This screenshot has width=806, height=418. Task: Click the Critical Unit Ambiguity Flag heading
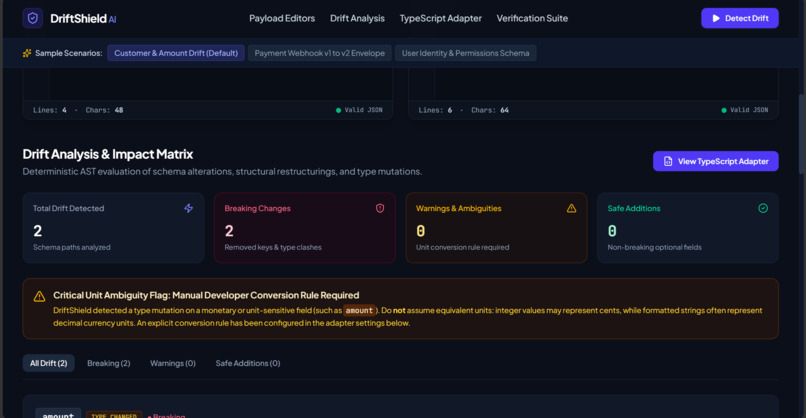coord(206,295)
